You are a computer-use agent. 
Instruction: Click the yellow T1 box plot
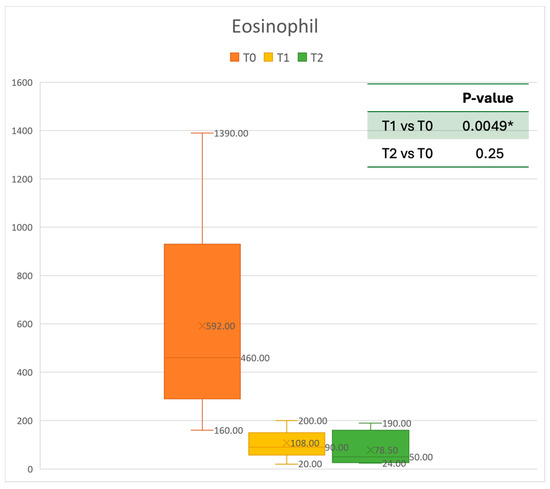[287, 444]
